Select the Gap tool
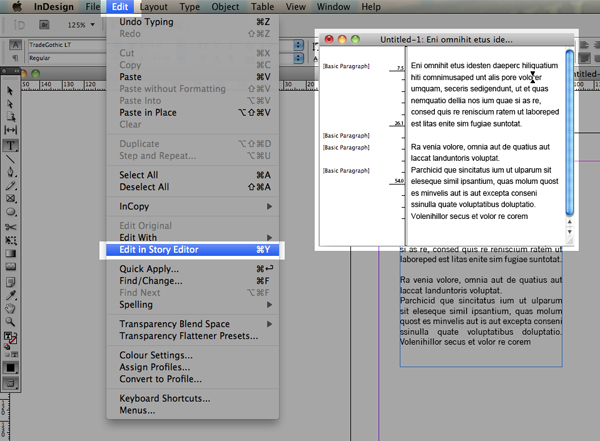Image resolution: width=600 pixels, height=441 pixels. pyautogui.click(x=10, y=130)
